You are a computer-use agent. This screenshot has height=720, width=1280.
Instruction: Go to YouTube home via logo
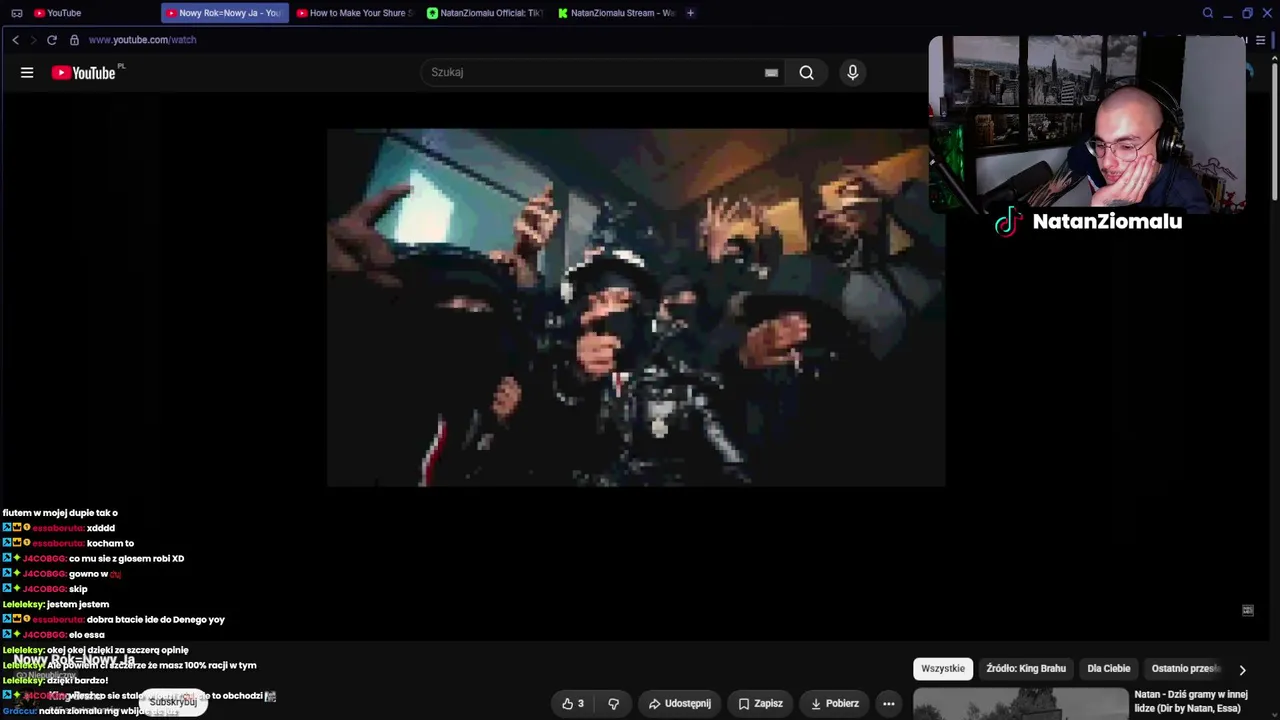coord(86,72)
